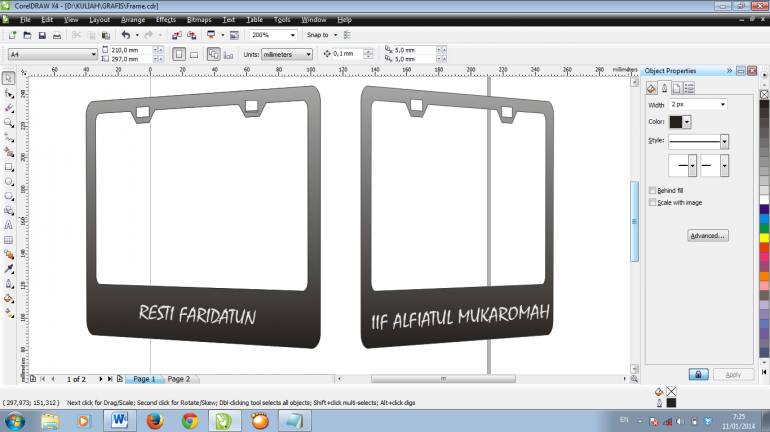Collapse the Object Properties docker chevrons
The width and height of the screenshot is (770, 432).
730,71
